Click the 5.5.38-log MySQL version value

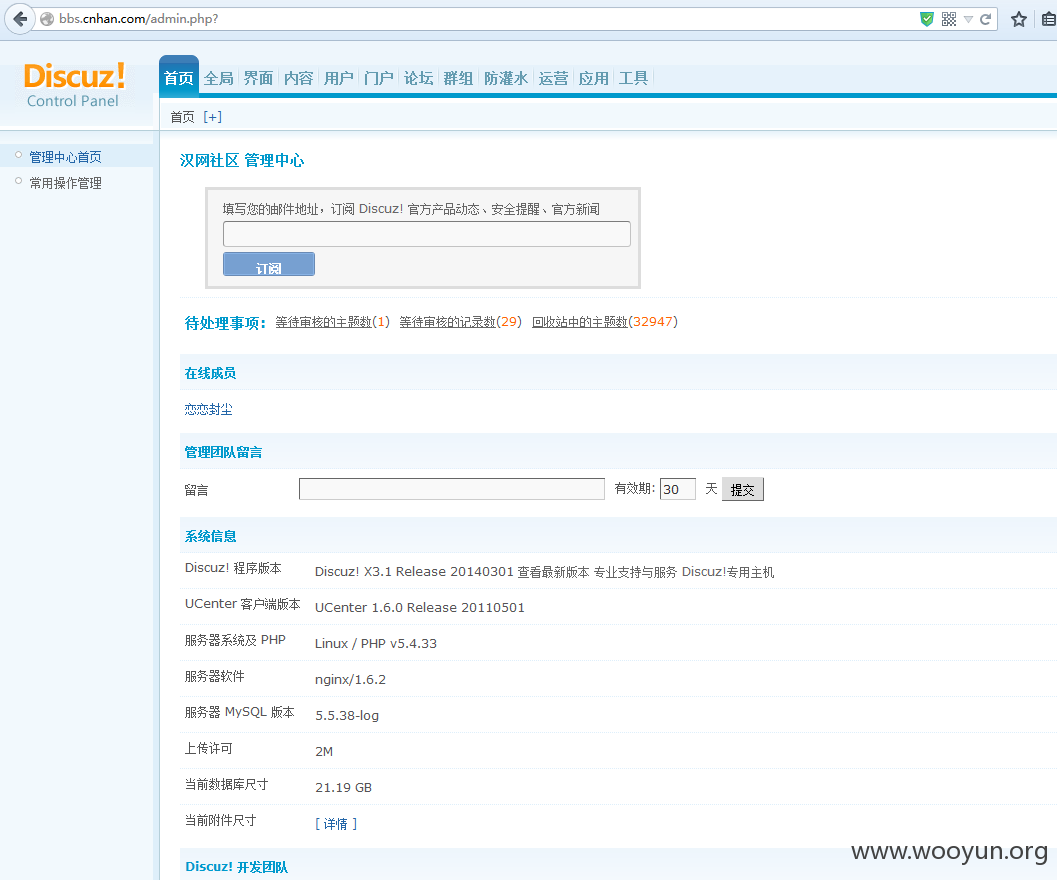(x=347, y=715)
